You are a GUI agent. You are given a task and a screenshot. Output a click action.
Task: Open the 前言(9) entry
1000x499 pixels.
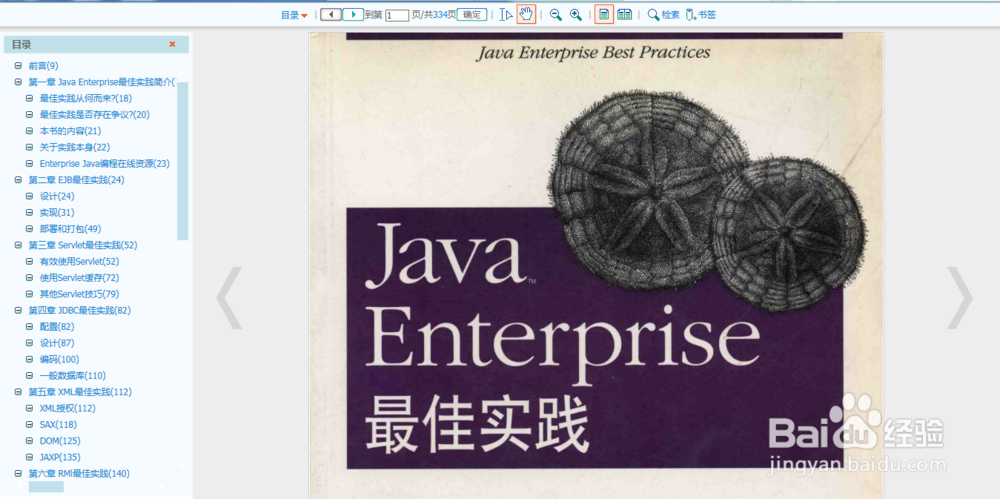point(43,66)
